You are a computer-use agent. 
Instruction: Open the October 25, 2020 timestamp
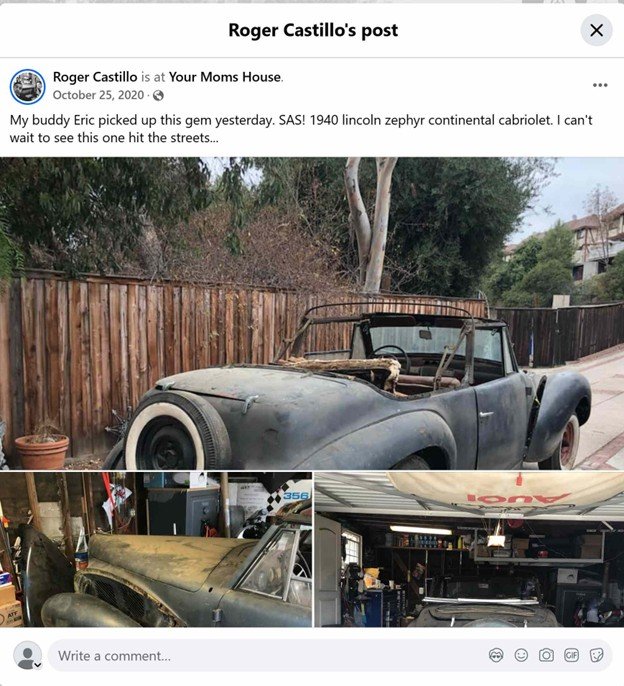point(98,95)
